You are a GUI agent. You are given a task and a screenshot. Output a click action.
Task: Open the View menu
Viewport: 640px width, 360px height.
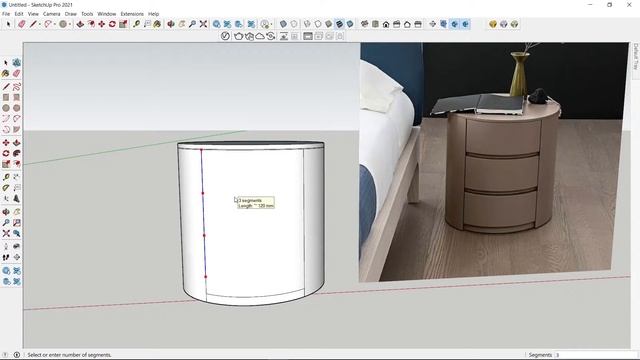[x=33, y=14]
